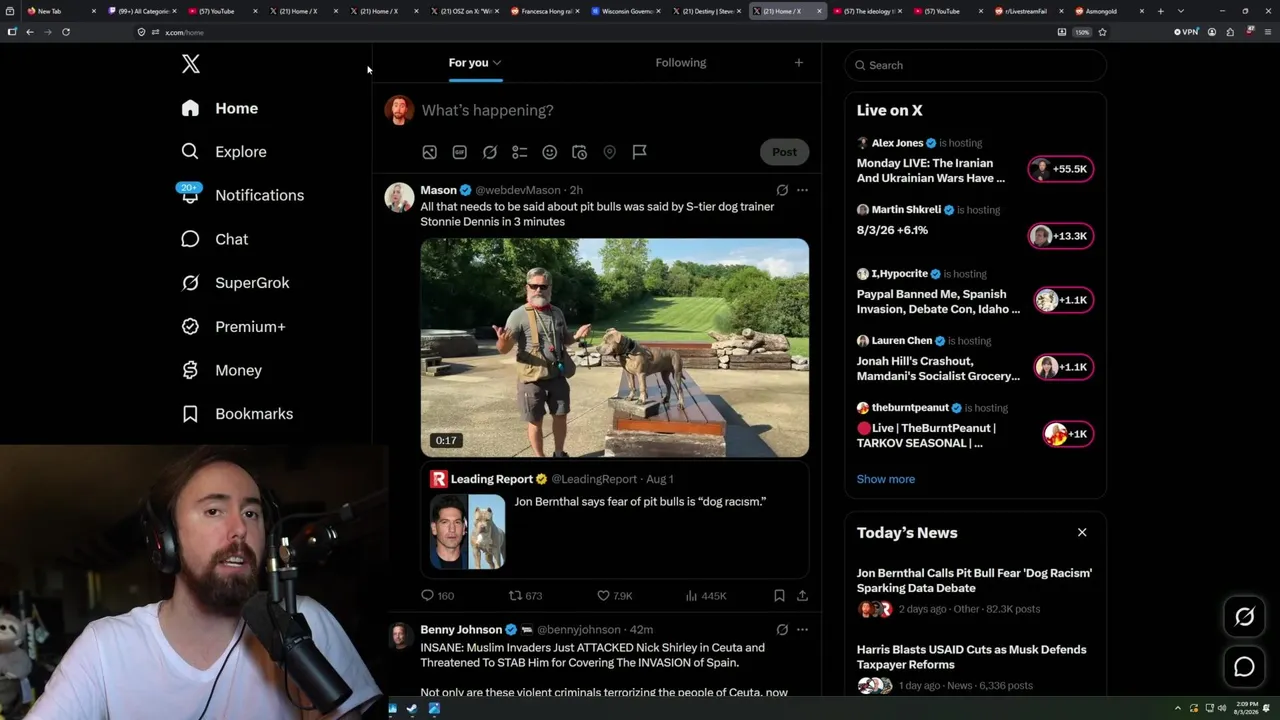Repost Mason's pit bull post
Image resolution: width=1280 pixels, height=720 pixels.
coord(525,595)
